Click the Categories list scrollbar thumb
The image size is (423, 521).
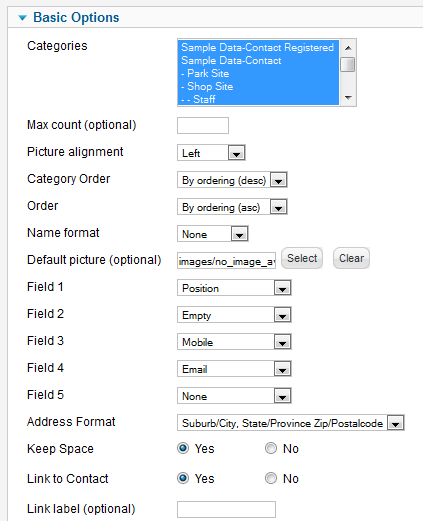pos(348,64)
